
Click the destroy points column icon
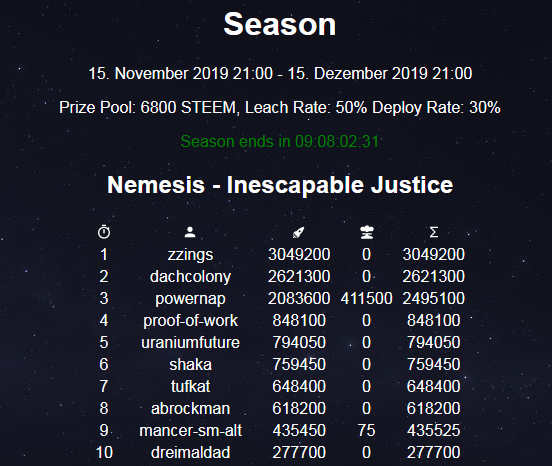pyautogui.click(x=367, y=232)
